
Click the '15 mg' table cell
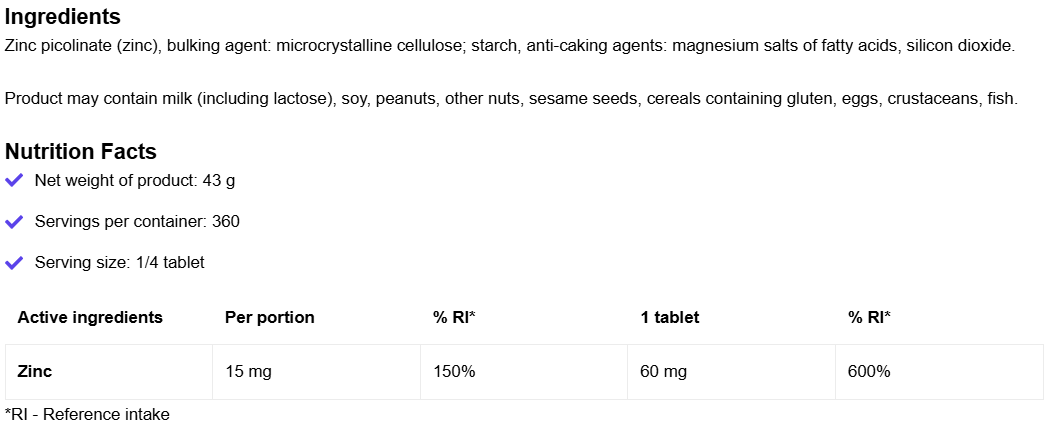tap(249, 372)
